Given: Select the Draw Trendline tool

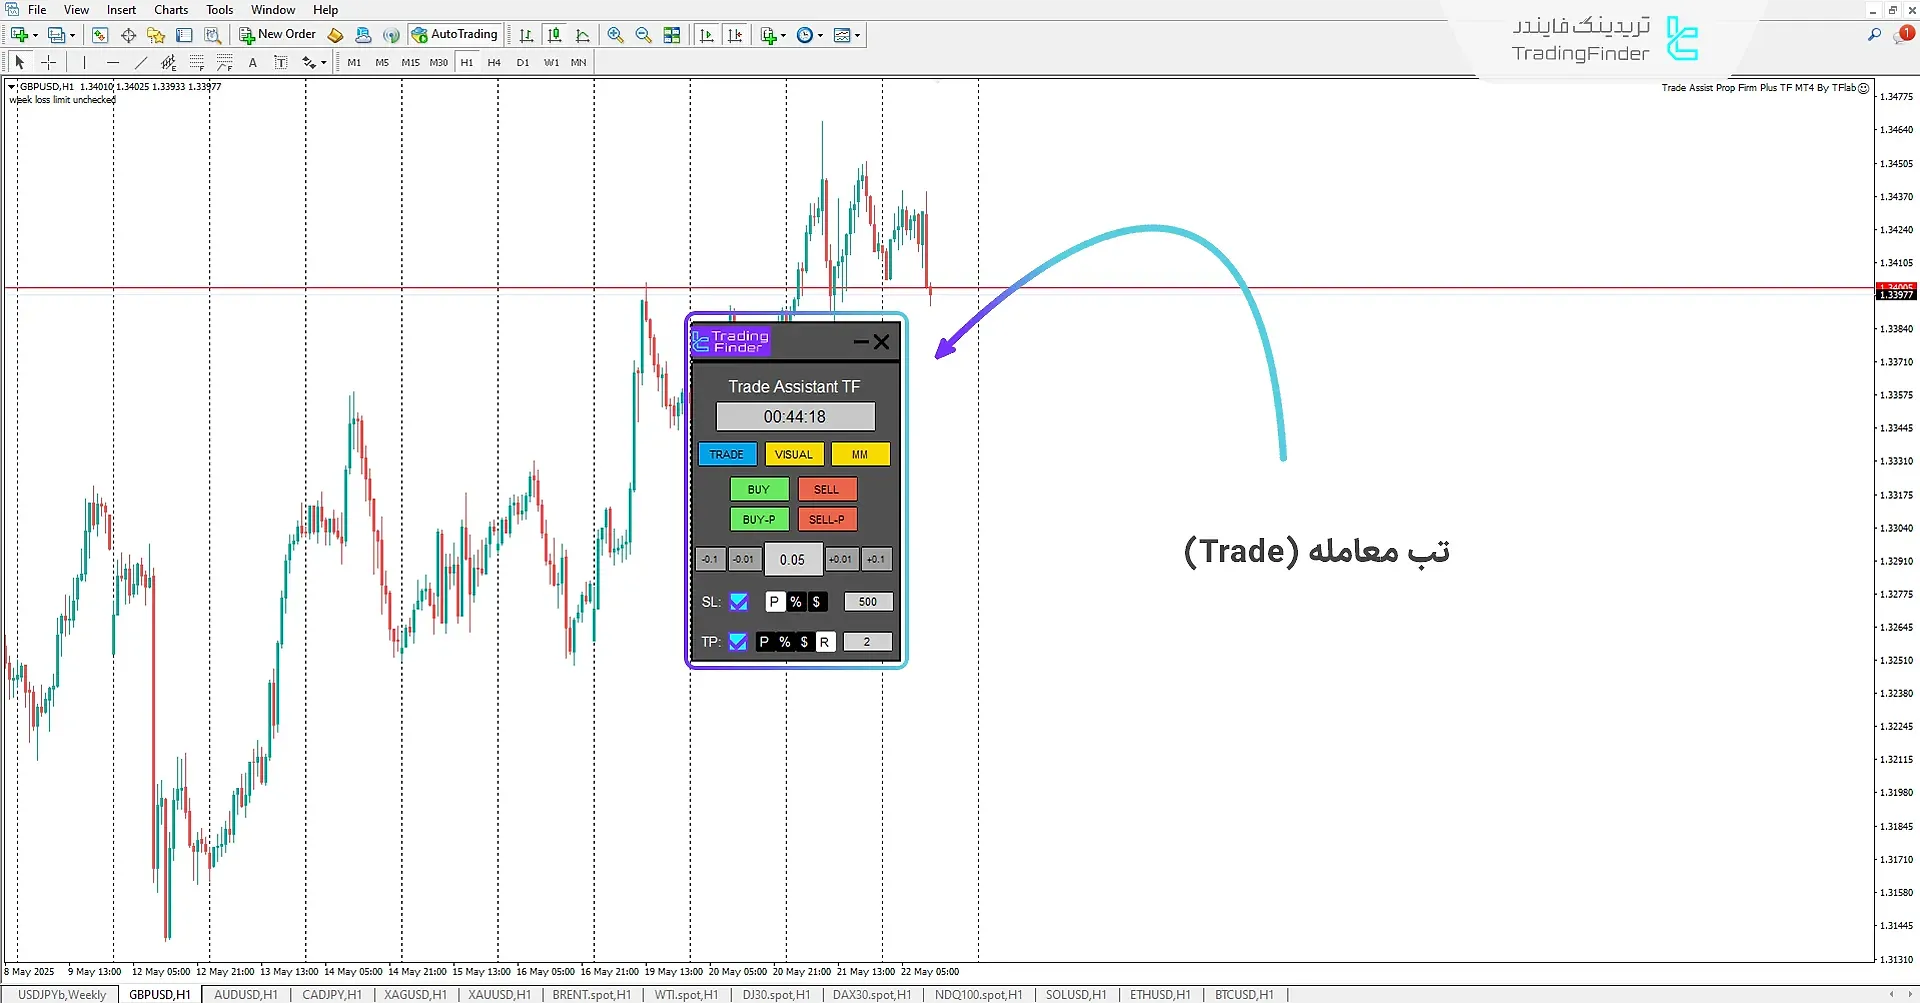Looking at the screenshot, I should [x=141, y=62].
